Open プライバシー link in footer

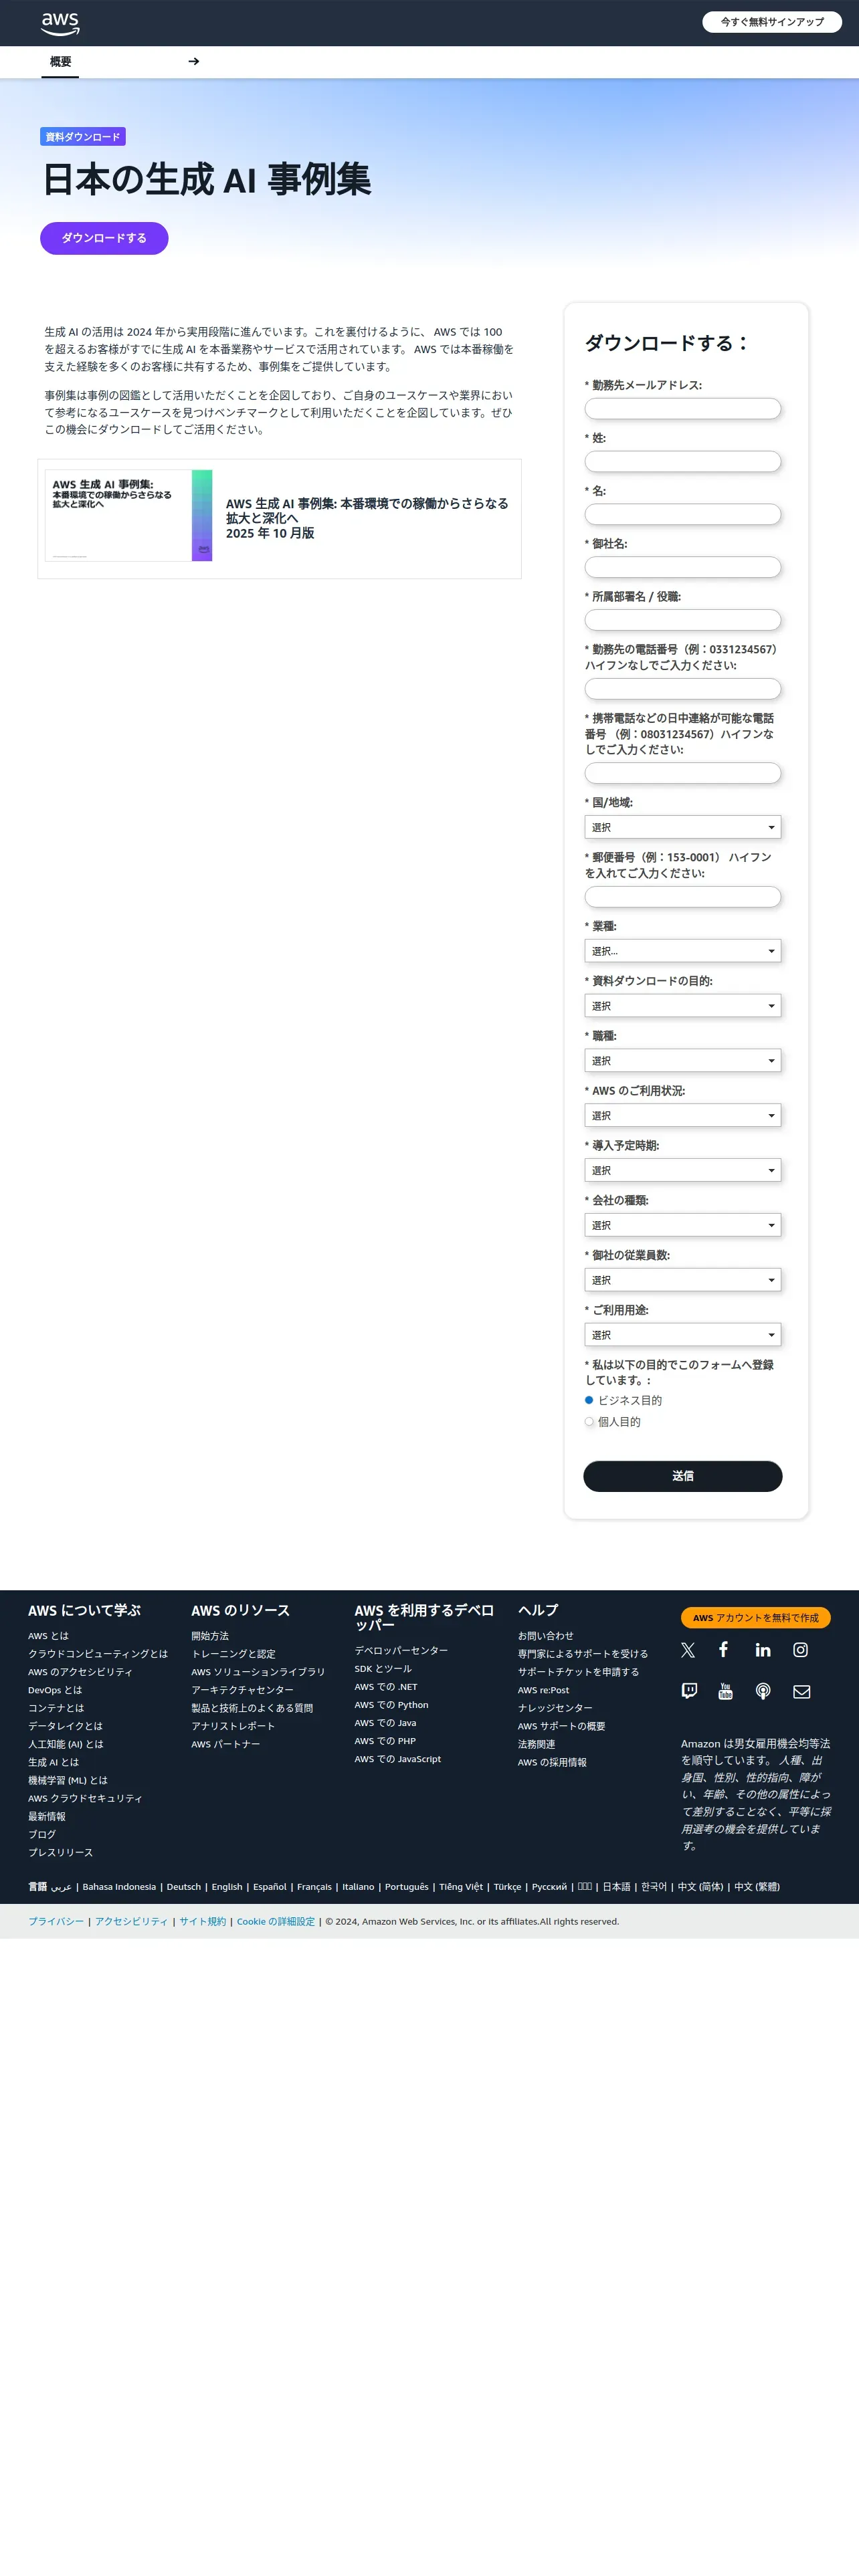pos(56,1921)
